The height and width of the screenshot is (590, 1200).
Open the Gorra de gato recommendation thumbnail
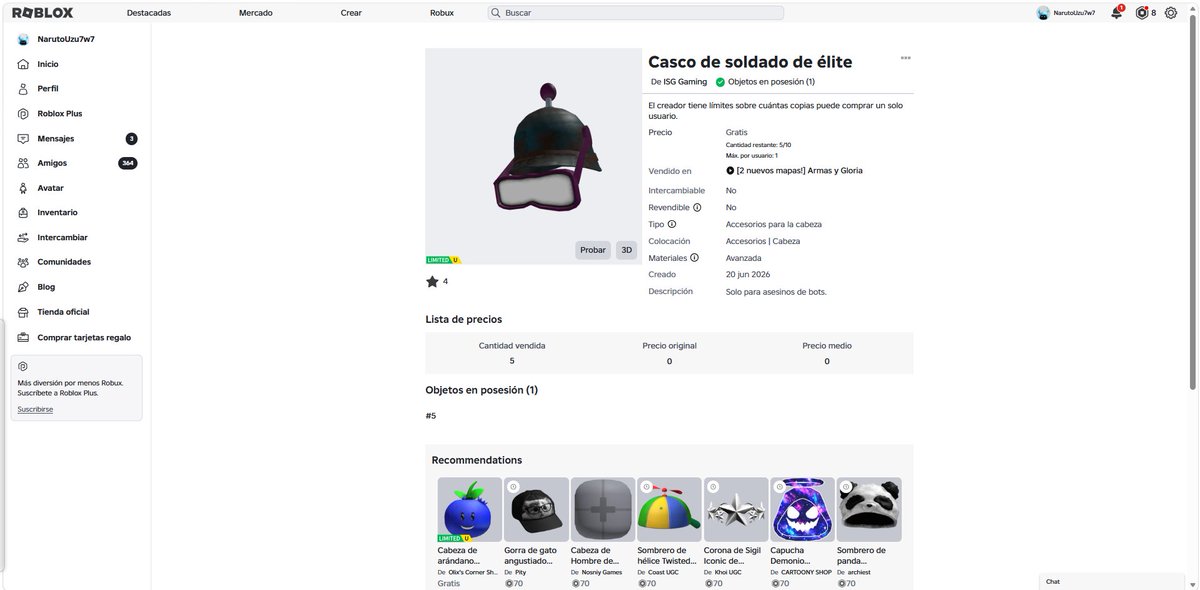click(x=536, y=510)
